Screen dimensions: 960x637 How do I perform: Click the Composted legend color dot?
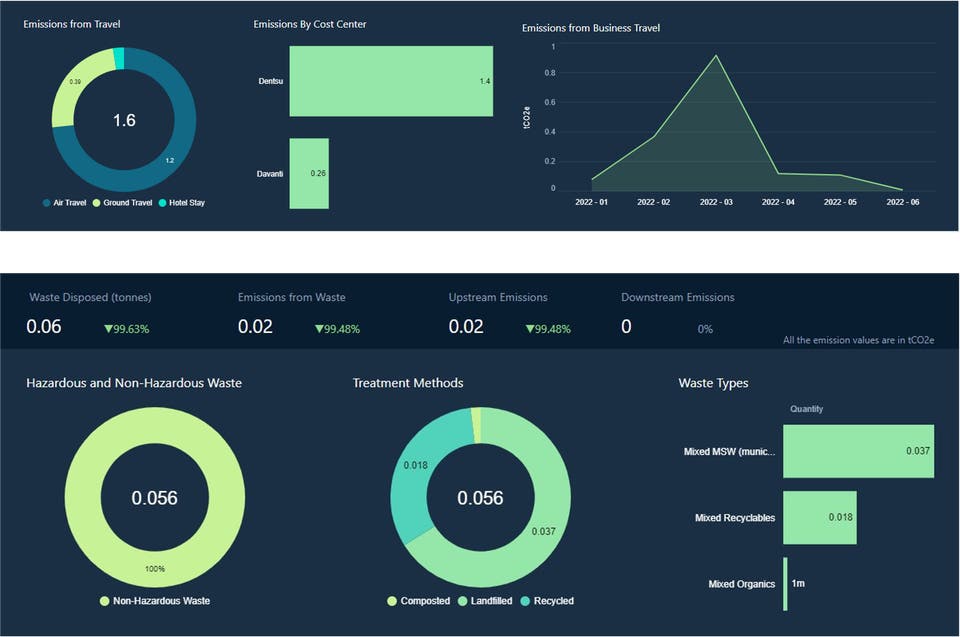(x=392, y=601)
